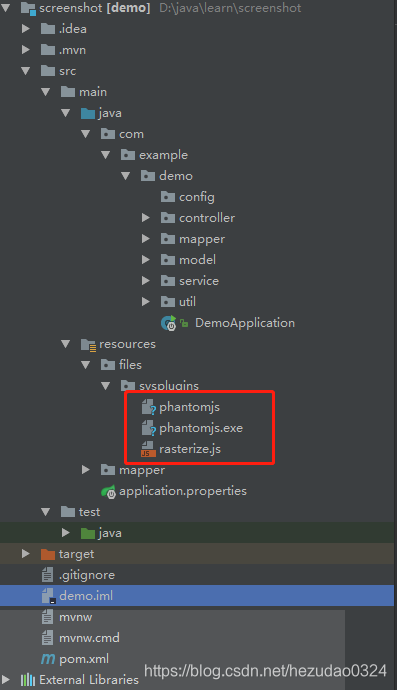Image resolution: width=397 pixels, height=690 pixels.
Task: Select the DemoApplication class name
Action: click(245, 323)
